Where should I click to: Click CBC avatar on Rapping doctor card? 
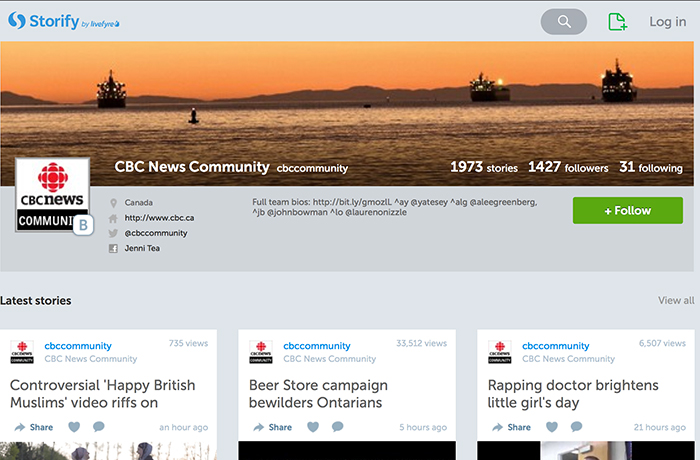(500, 352)
